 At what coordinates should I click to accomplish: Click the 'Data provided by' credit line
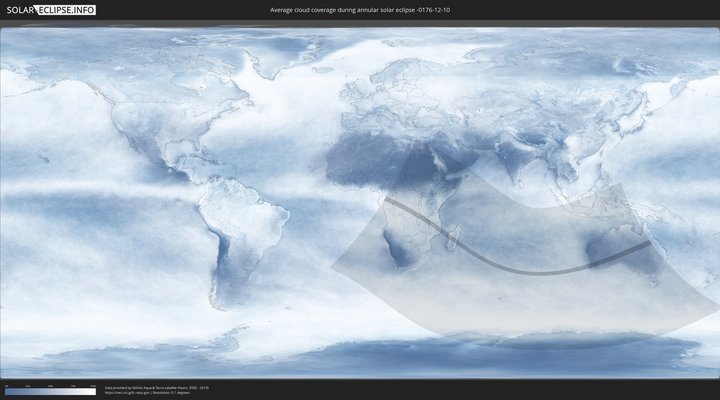pyautogui.click(x=157, y=388)
